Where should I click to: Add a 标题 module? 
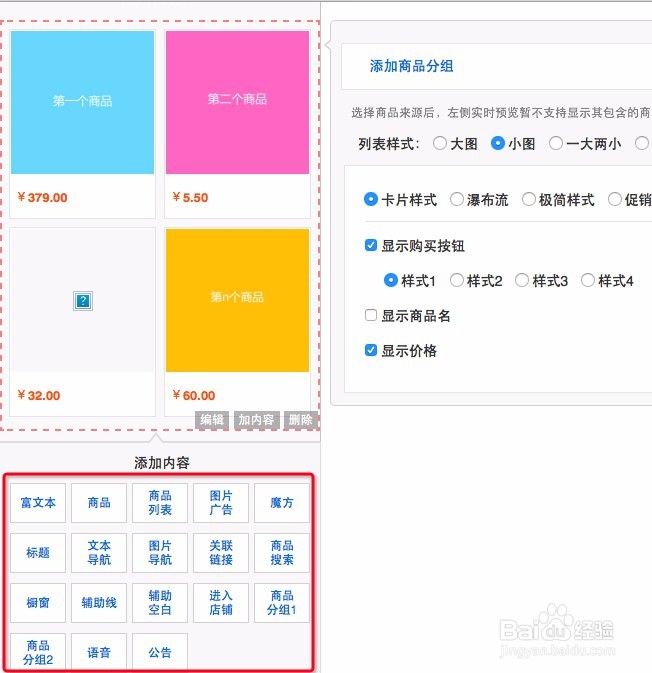tap(38, 553)
